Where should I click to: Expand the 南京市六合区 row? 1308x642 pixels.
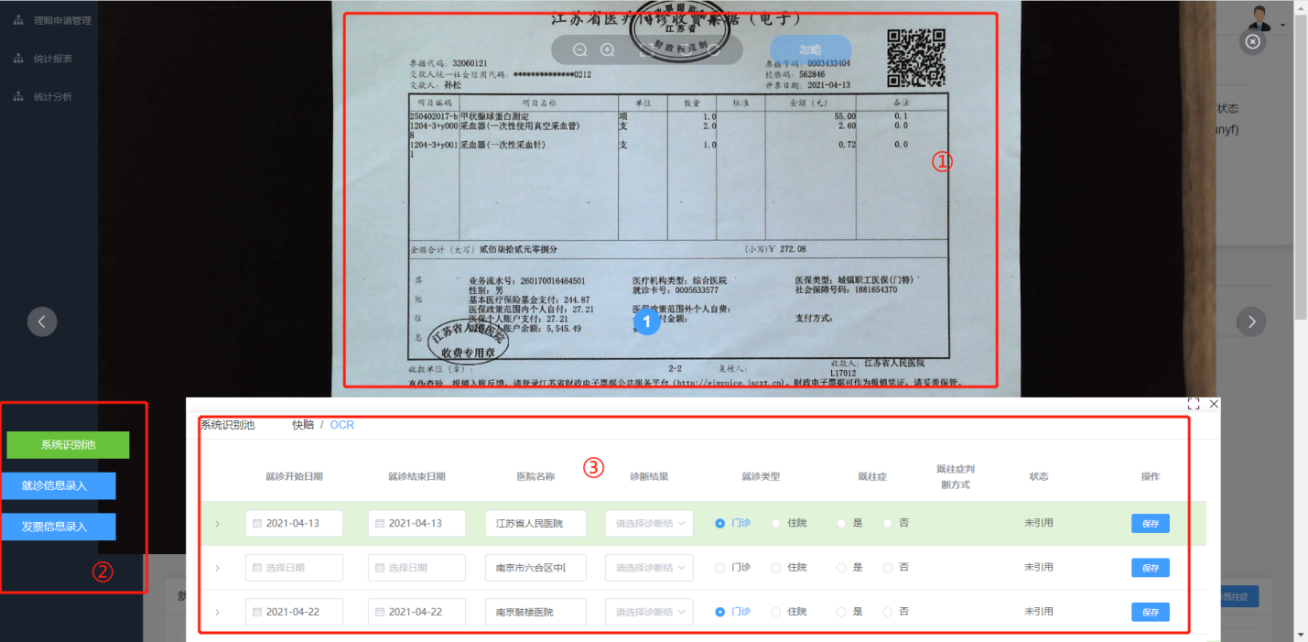tap(217, 568)
